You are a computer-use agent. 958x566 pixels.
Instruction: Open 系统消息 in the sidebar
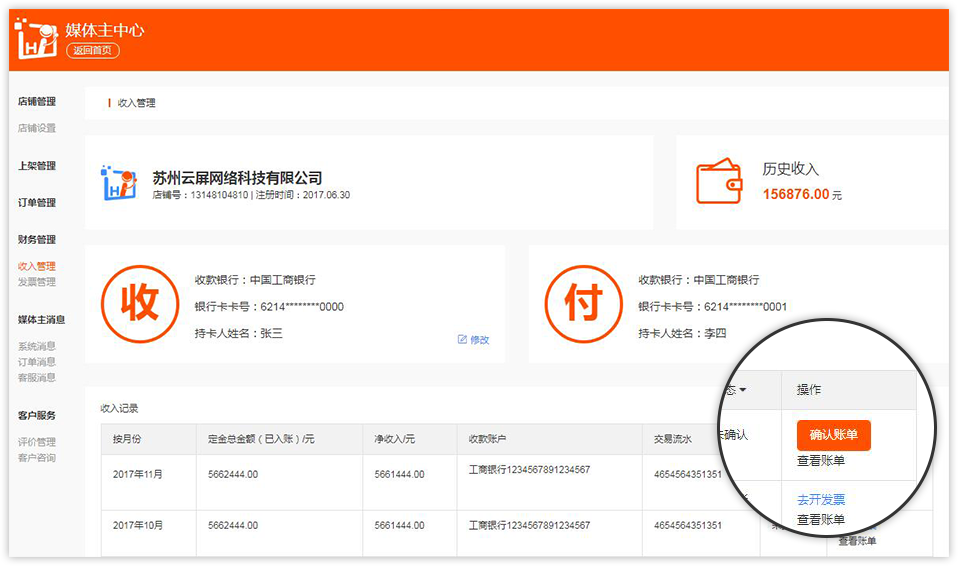coord(37,346)
